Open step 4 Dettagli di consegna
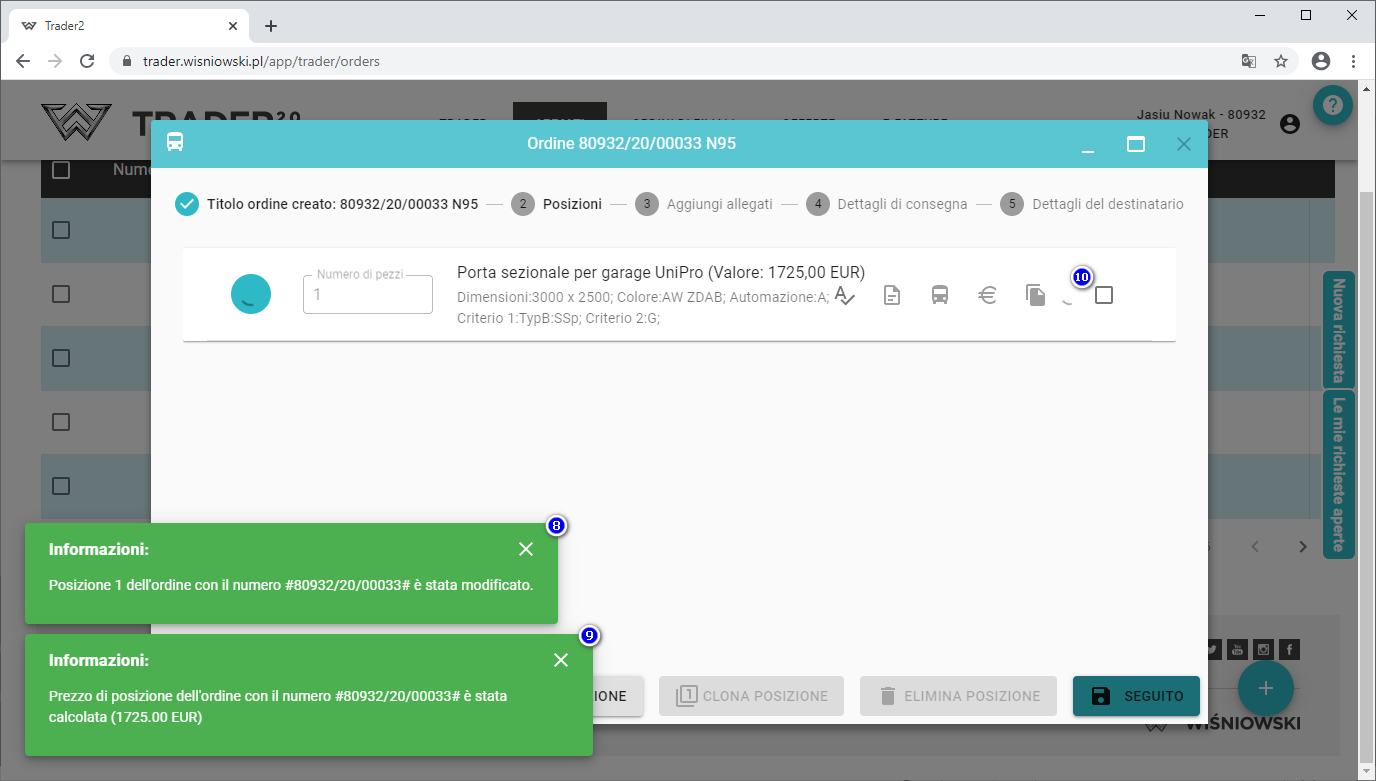Image resolution: width=1376 pixels, height=781 pixels. (889, 204)
